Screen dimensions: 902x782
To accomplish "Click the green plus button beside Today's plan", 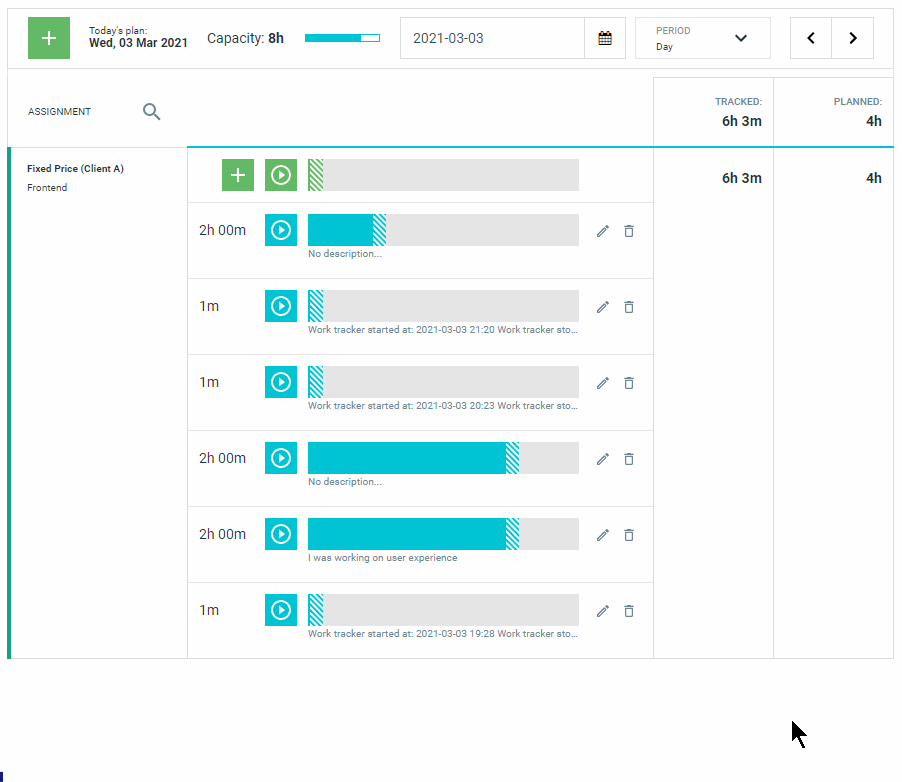I will pyautogui.click(x=49, y=38).
